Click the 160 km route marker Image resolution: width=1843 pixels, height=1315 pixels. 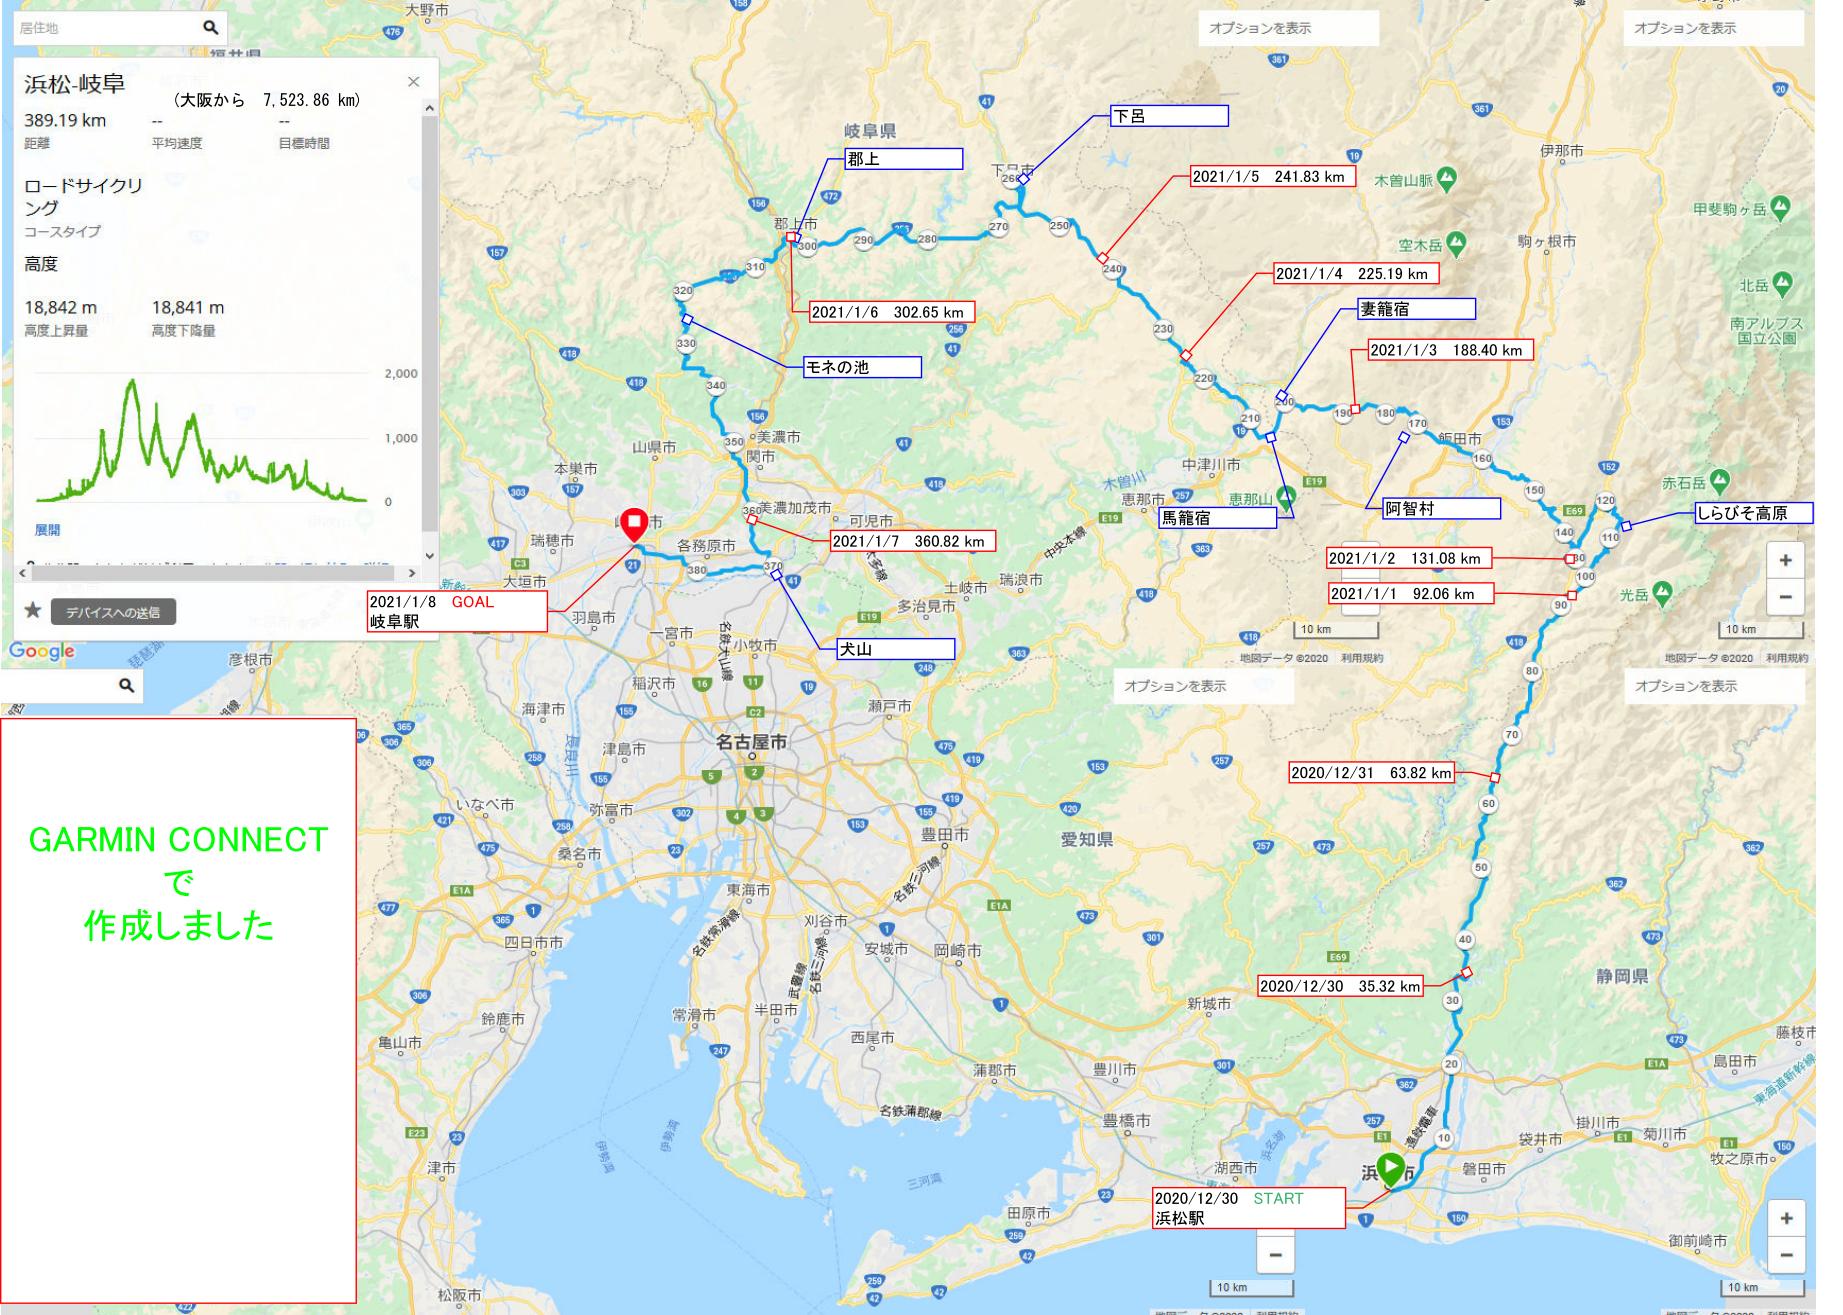pos(1482,459)
